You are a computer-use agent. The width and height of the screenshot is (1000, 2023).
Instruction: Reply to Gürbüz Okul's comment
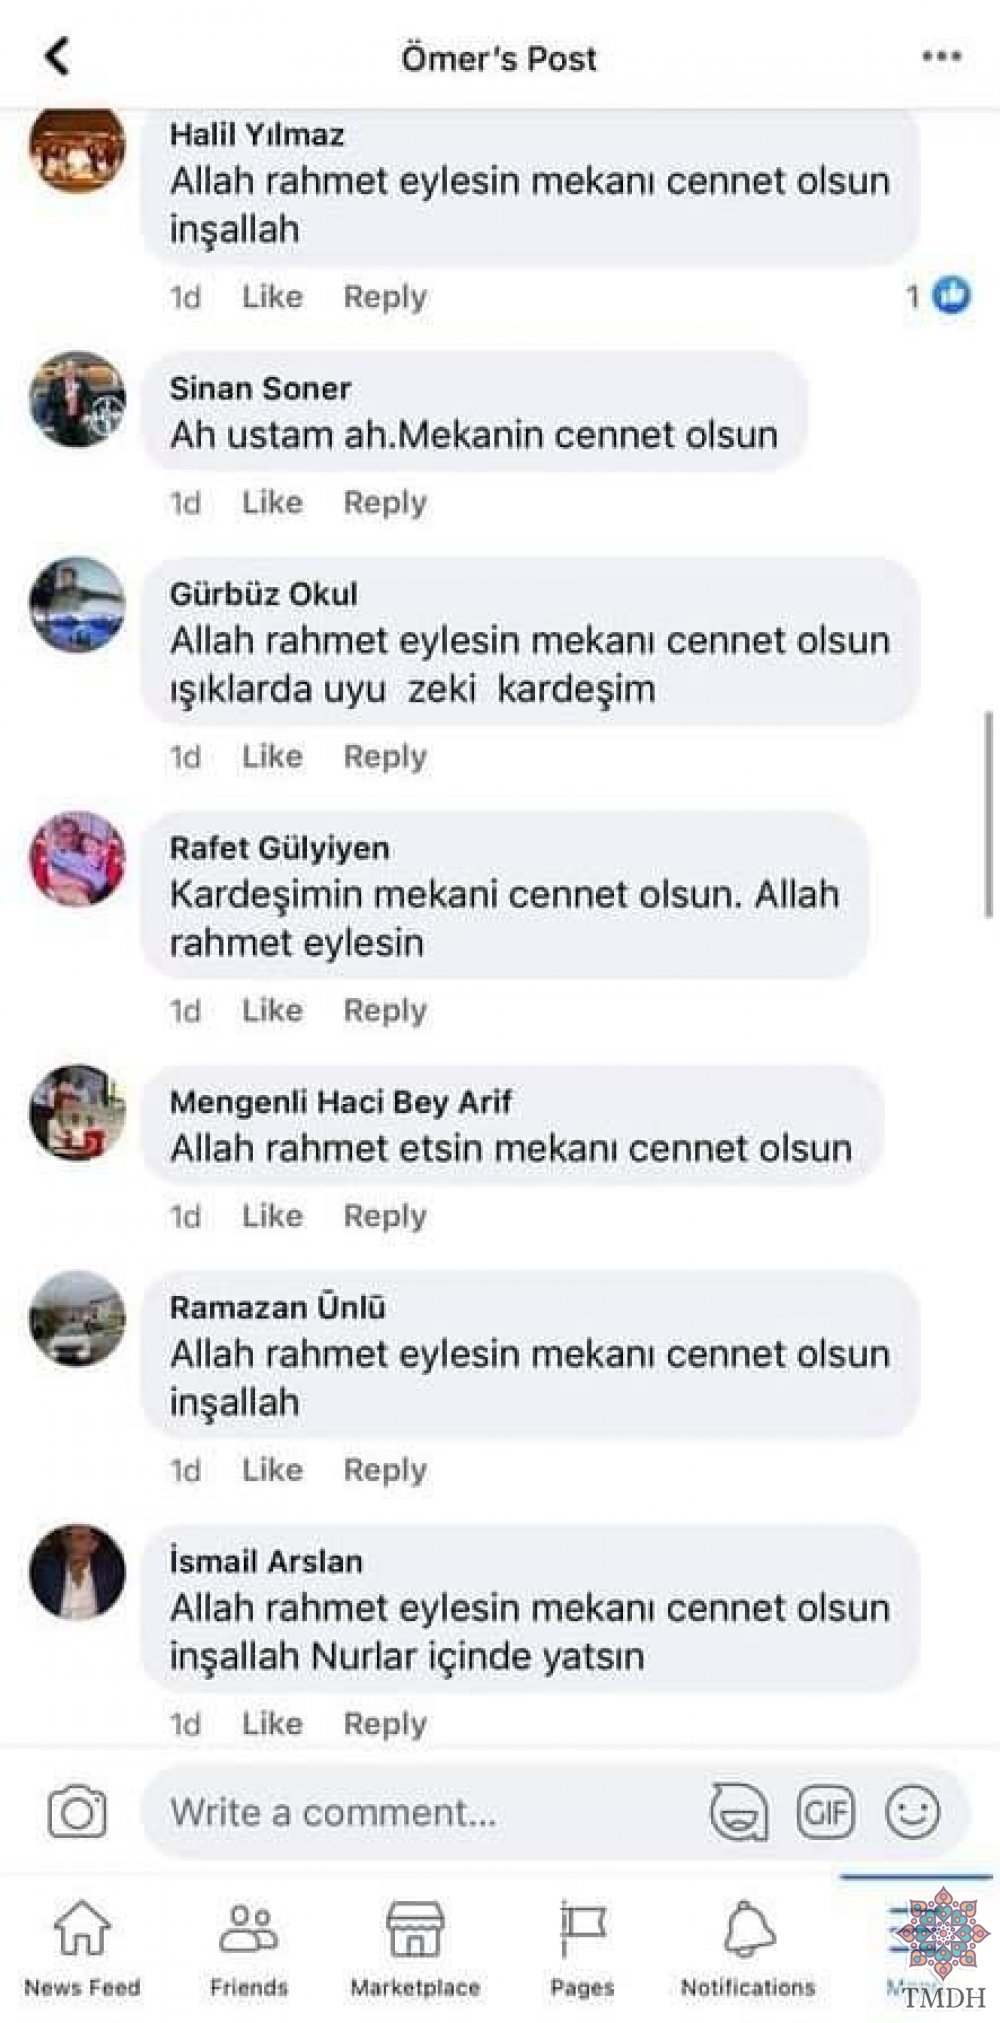click(x=385, y=757)
